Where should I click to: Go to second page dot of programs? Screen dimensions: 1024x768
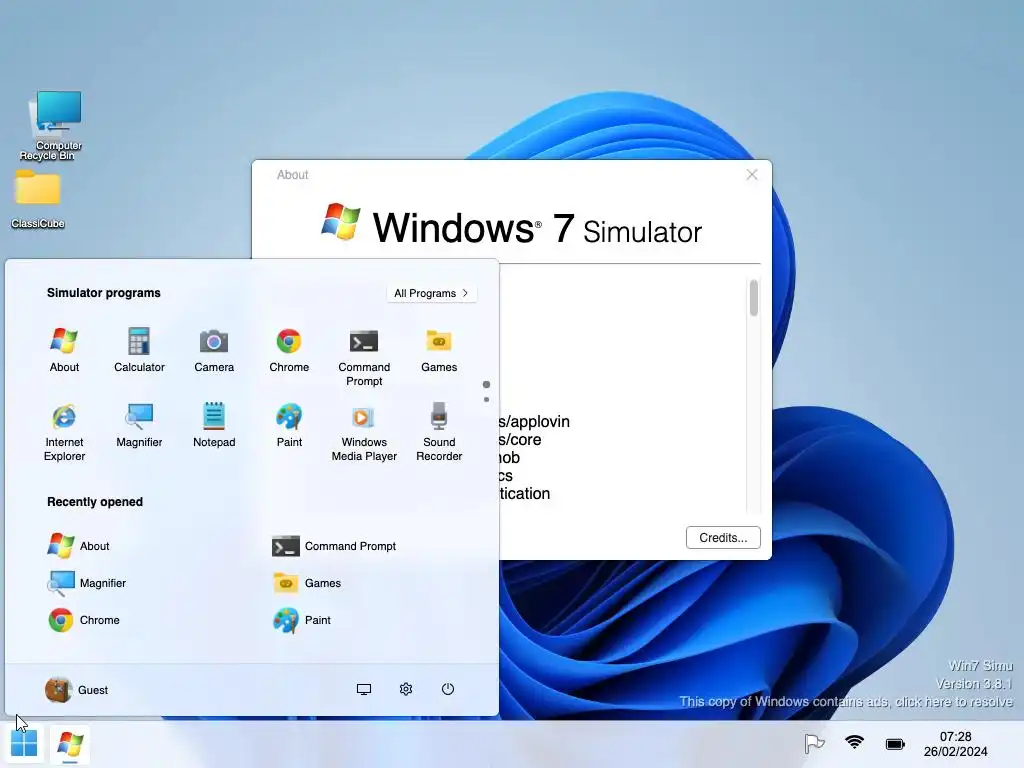click(x=487, y=399)
